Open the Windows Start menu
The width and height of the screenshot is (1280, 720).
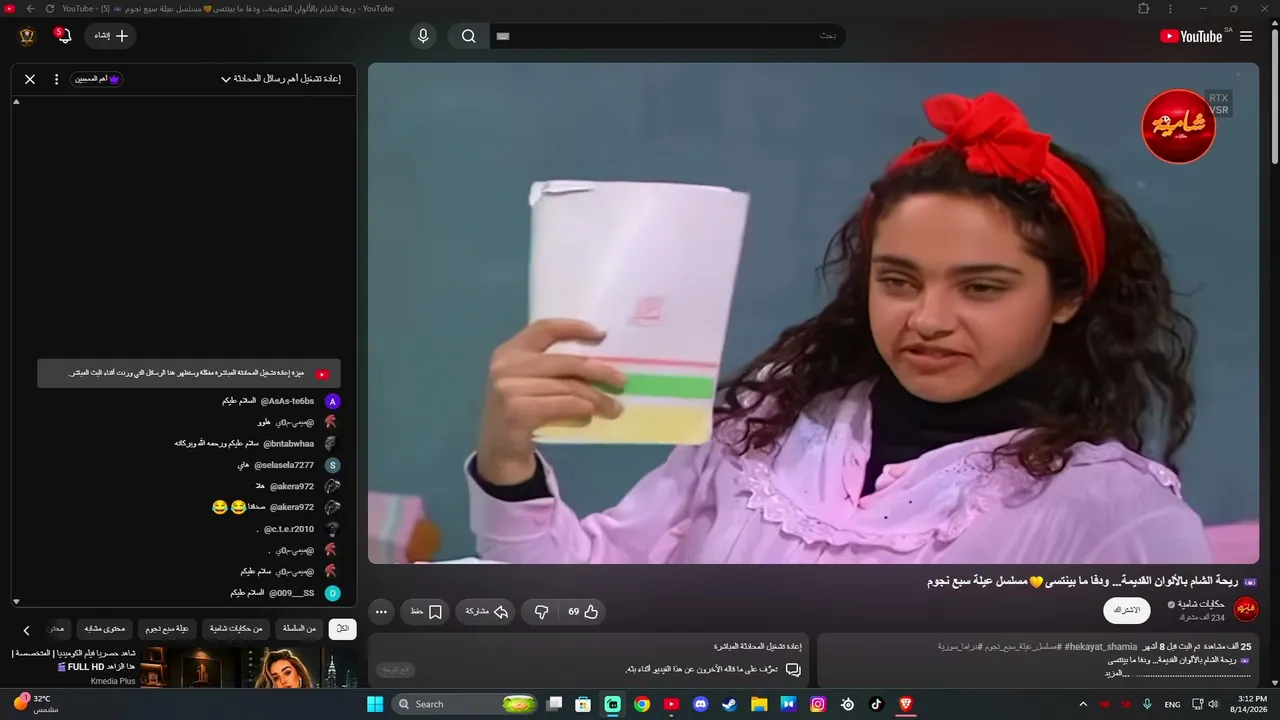[375, 704]
